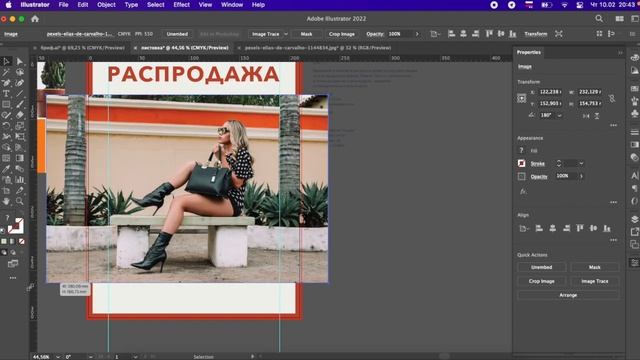This screenshot has width=640, height=360.
Task: Select the Line Segment tool
Action: click(x=20, y=93)
